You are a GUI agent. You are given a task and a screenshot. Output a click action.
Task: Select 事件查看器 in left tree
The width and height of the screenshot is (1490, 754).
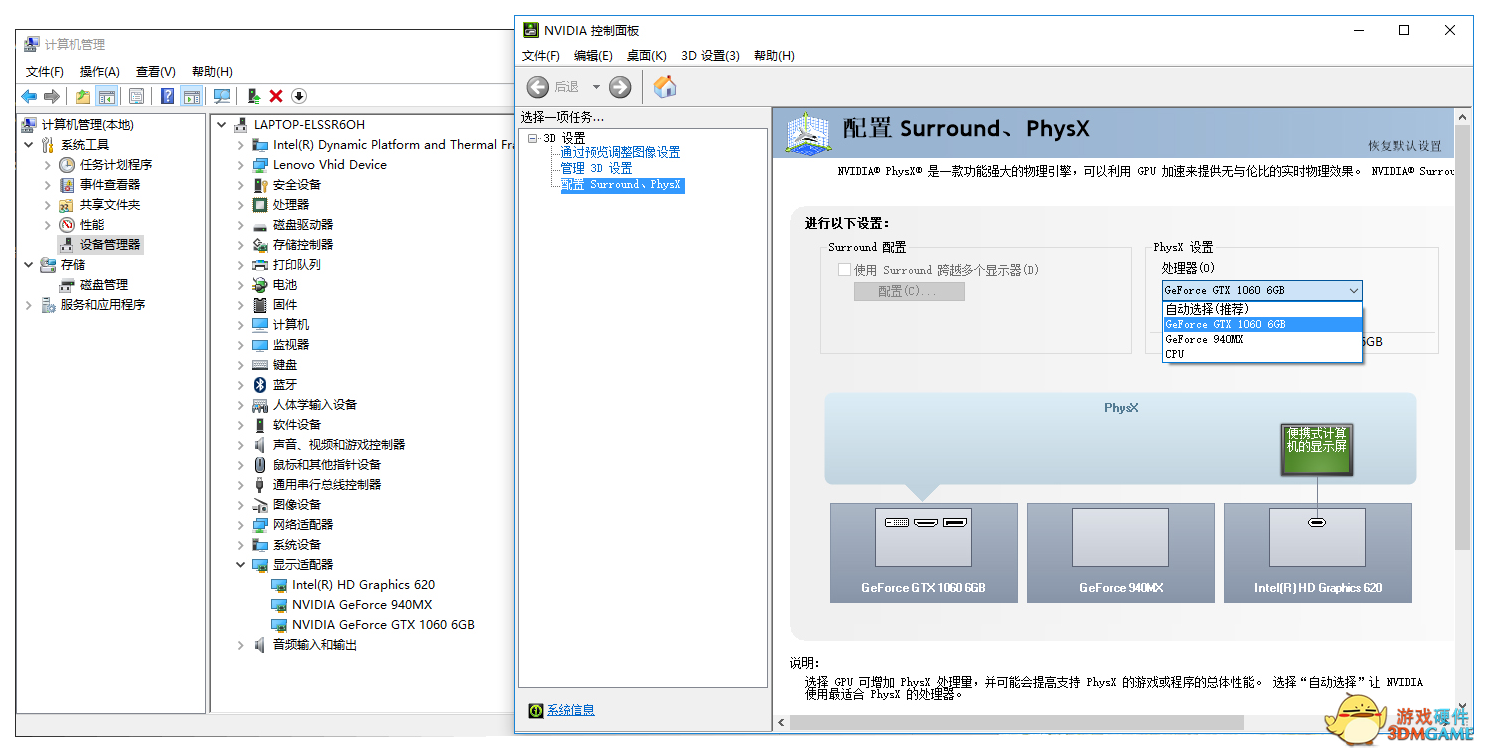click(110, 185)
